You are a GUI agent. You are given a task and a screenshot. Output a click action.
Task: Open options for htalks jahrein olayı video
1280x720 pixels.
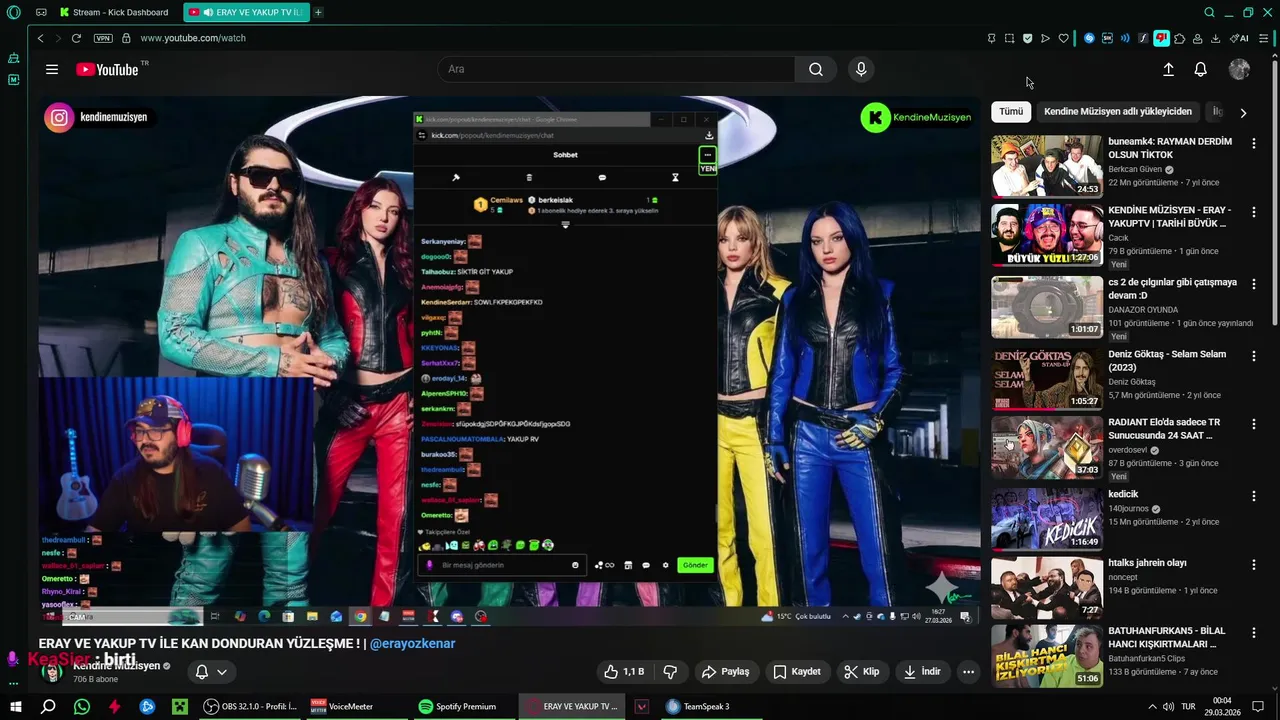[1253, 564]
